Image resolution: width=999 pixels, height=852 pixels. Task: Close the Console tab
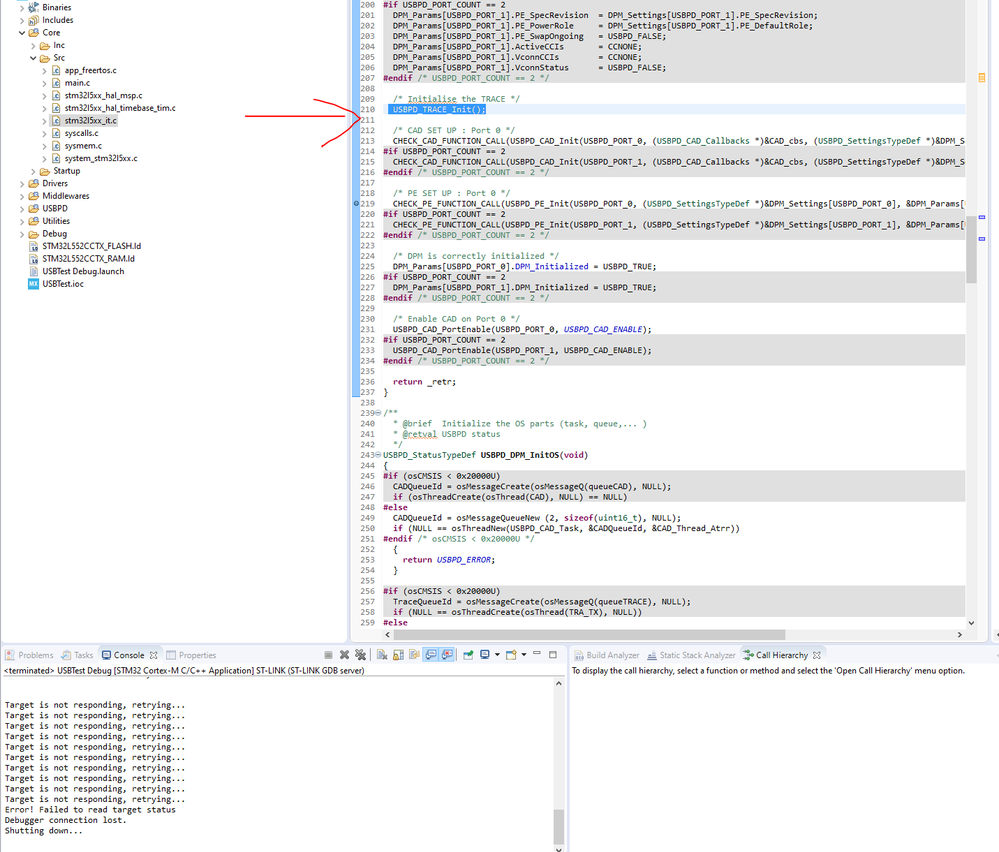(x=154, y=655)
